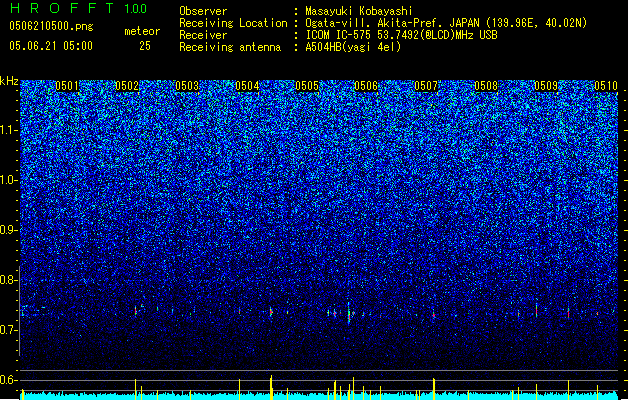This screenshot has height=400, width=629.
Task: Click the 0.8 frequency axis label
Action: point(9,280)
